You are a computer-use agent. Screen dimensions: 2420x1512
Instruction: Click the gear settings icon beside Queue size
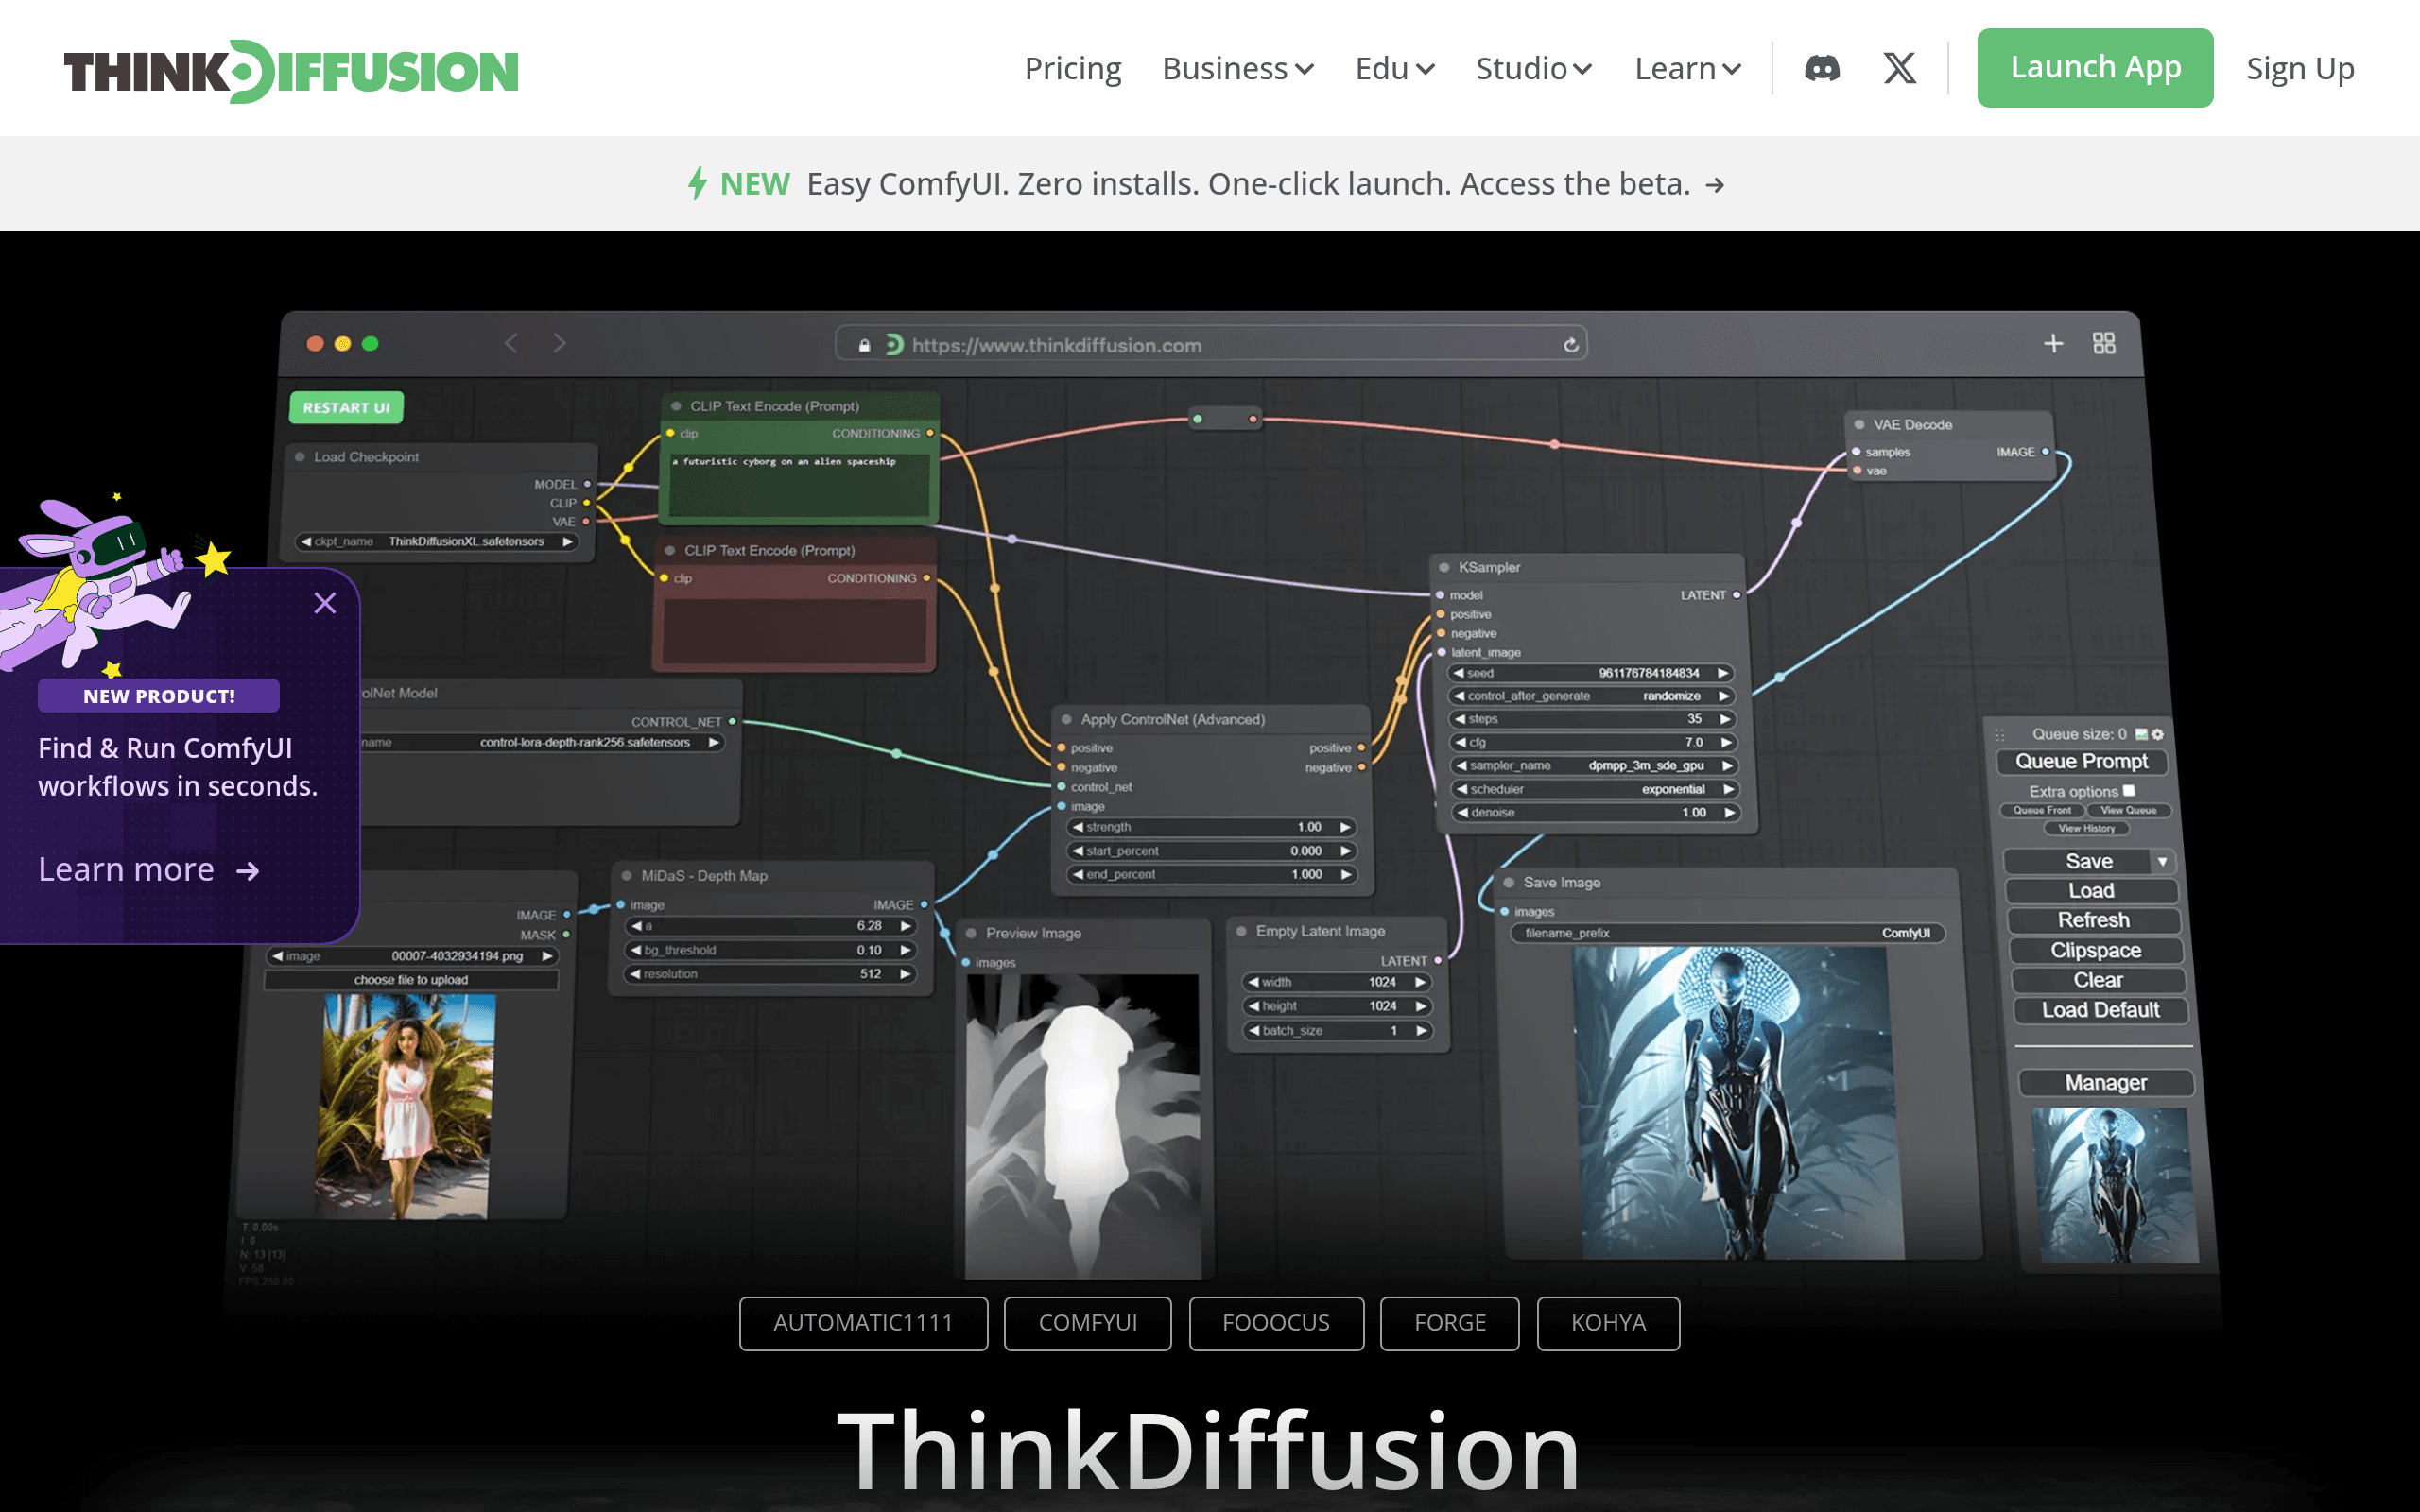[2158, 734]
